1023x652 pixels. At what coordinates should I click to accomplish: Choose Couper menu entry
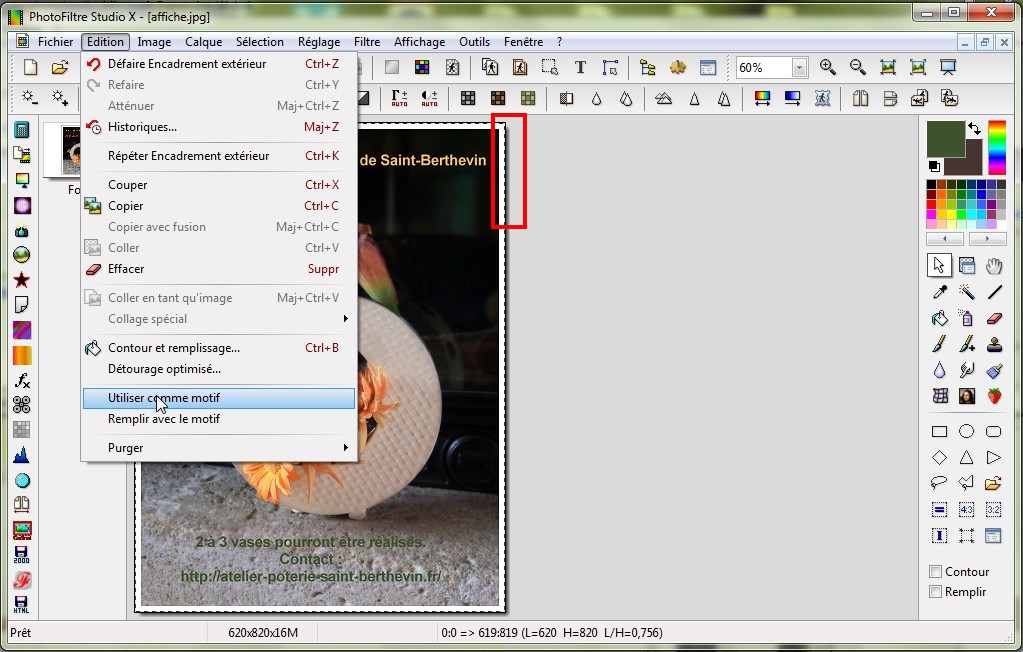(x=219, y=185)
